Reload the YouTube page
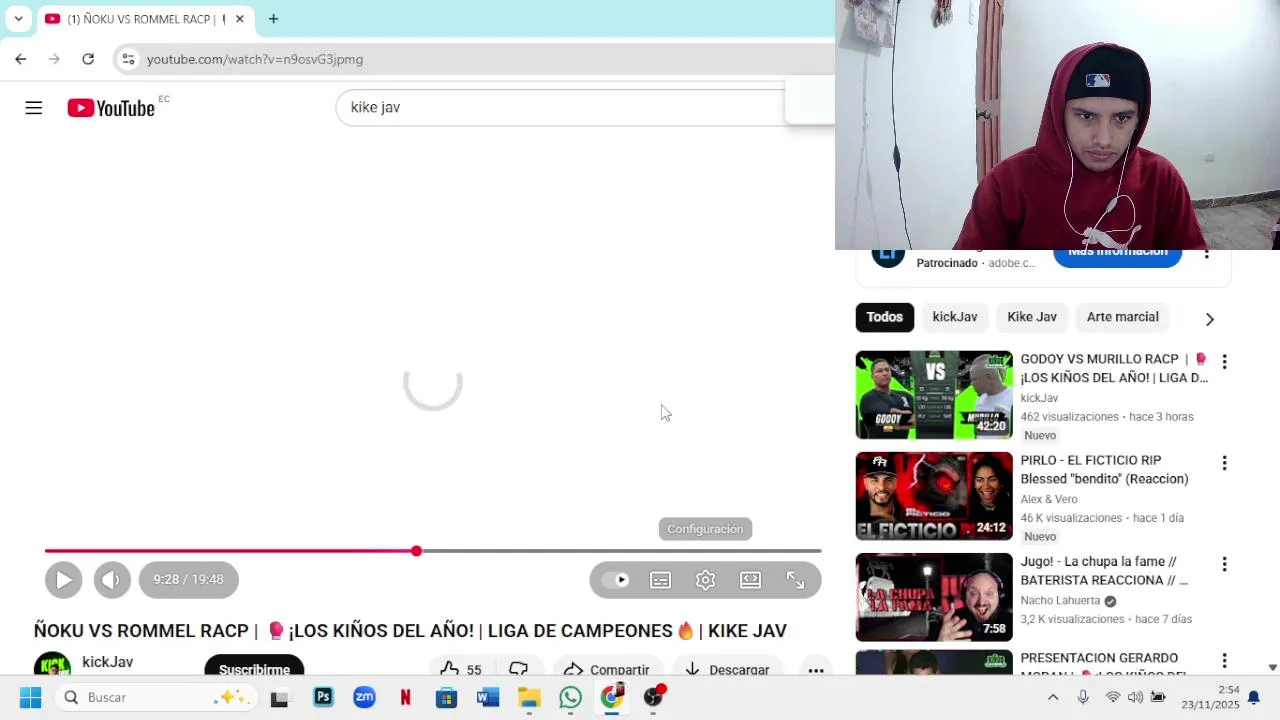Screen dimensions: 1280x720 pos(88,59)
